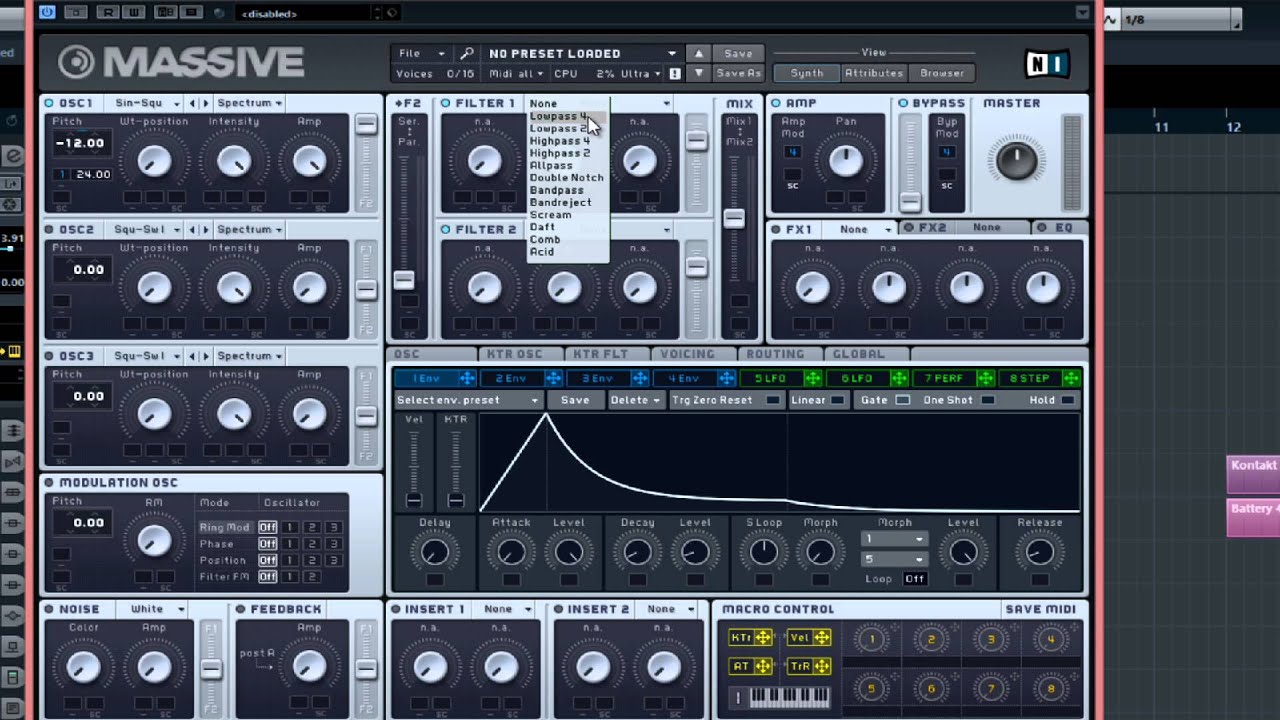Open the File menu dropdown

point(421,53)
